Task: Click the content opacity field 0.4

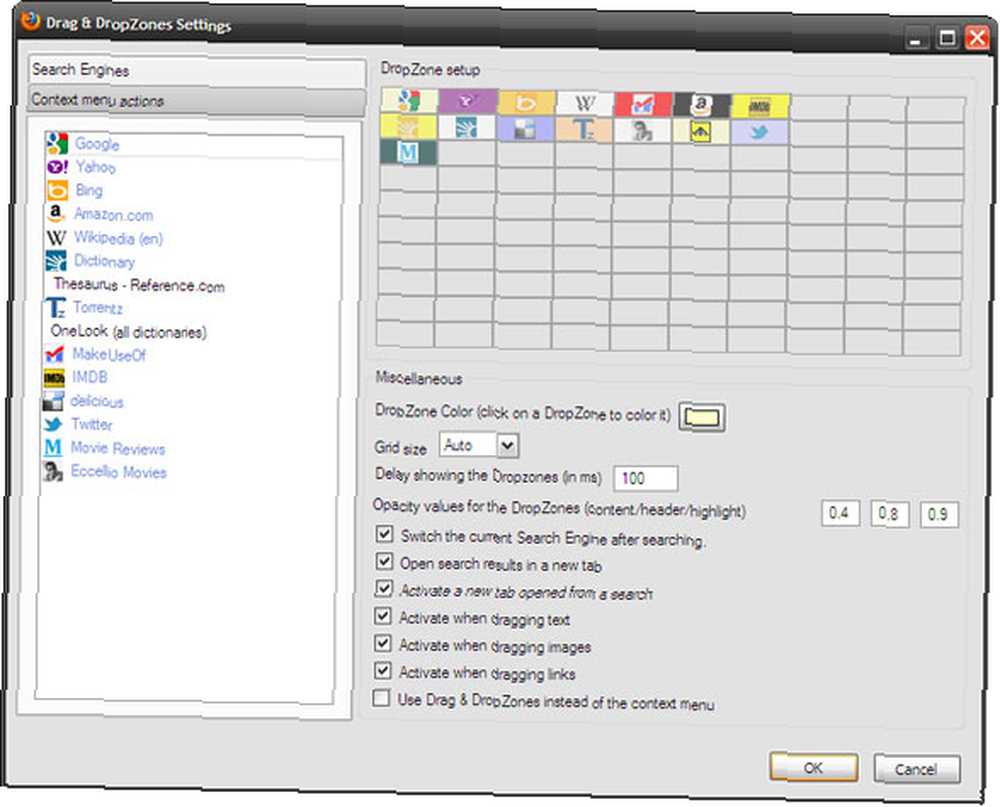Action: tap(840, 513)
